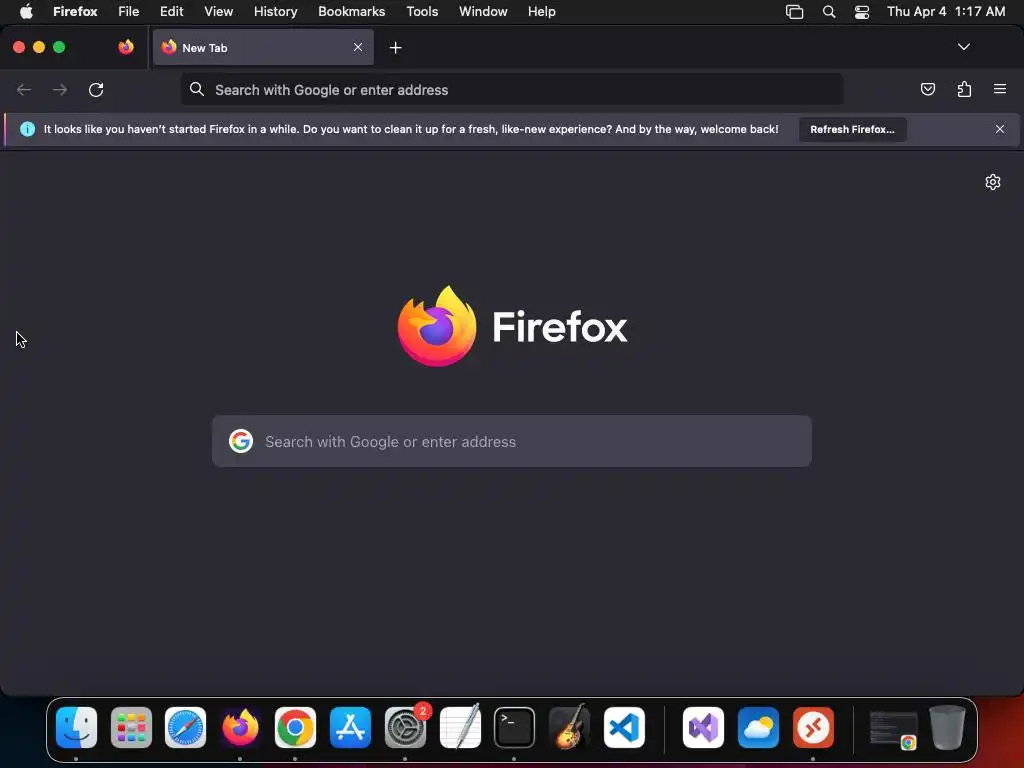This screenshot has height=768, width=1024.
Task: Open the File menu
Action: (129, 11)
